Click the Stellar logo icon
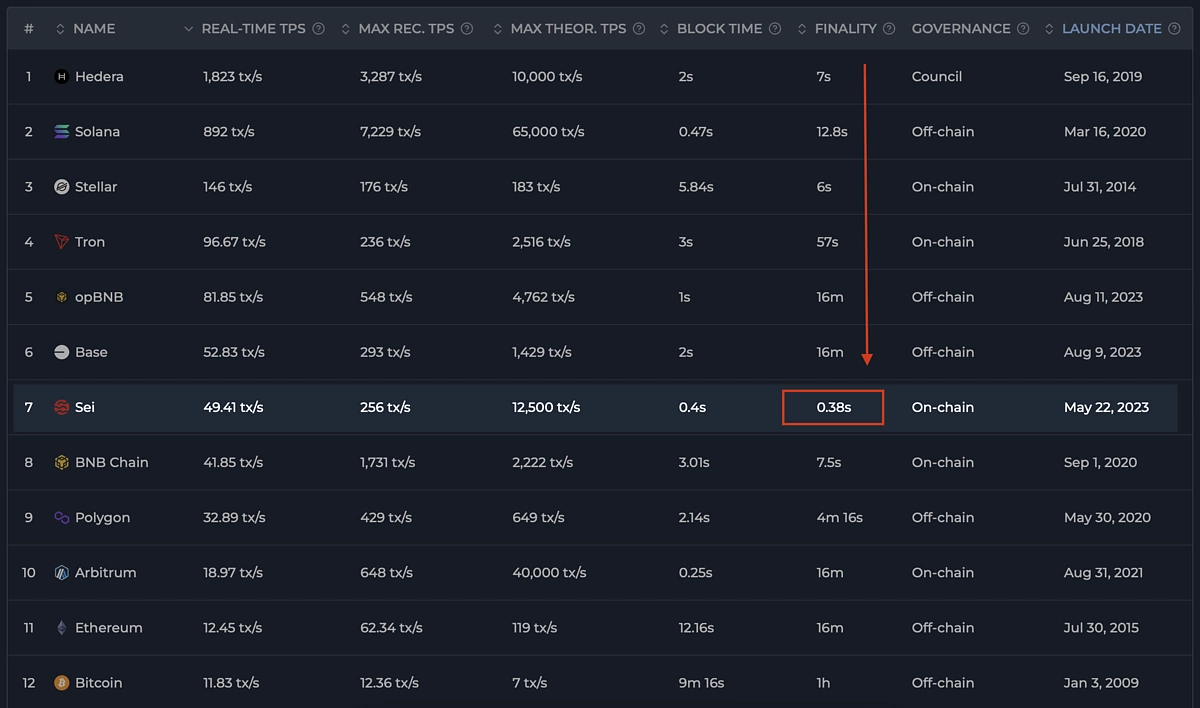 [x=61, y=187]
